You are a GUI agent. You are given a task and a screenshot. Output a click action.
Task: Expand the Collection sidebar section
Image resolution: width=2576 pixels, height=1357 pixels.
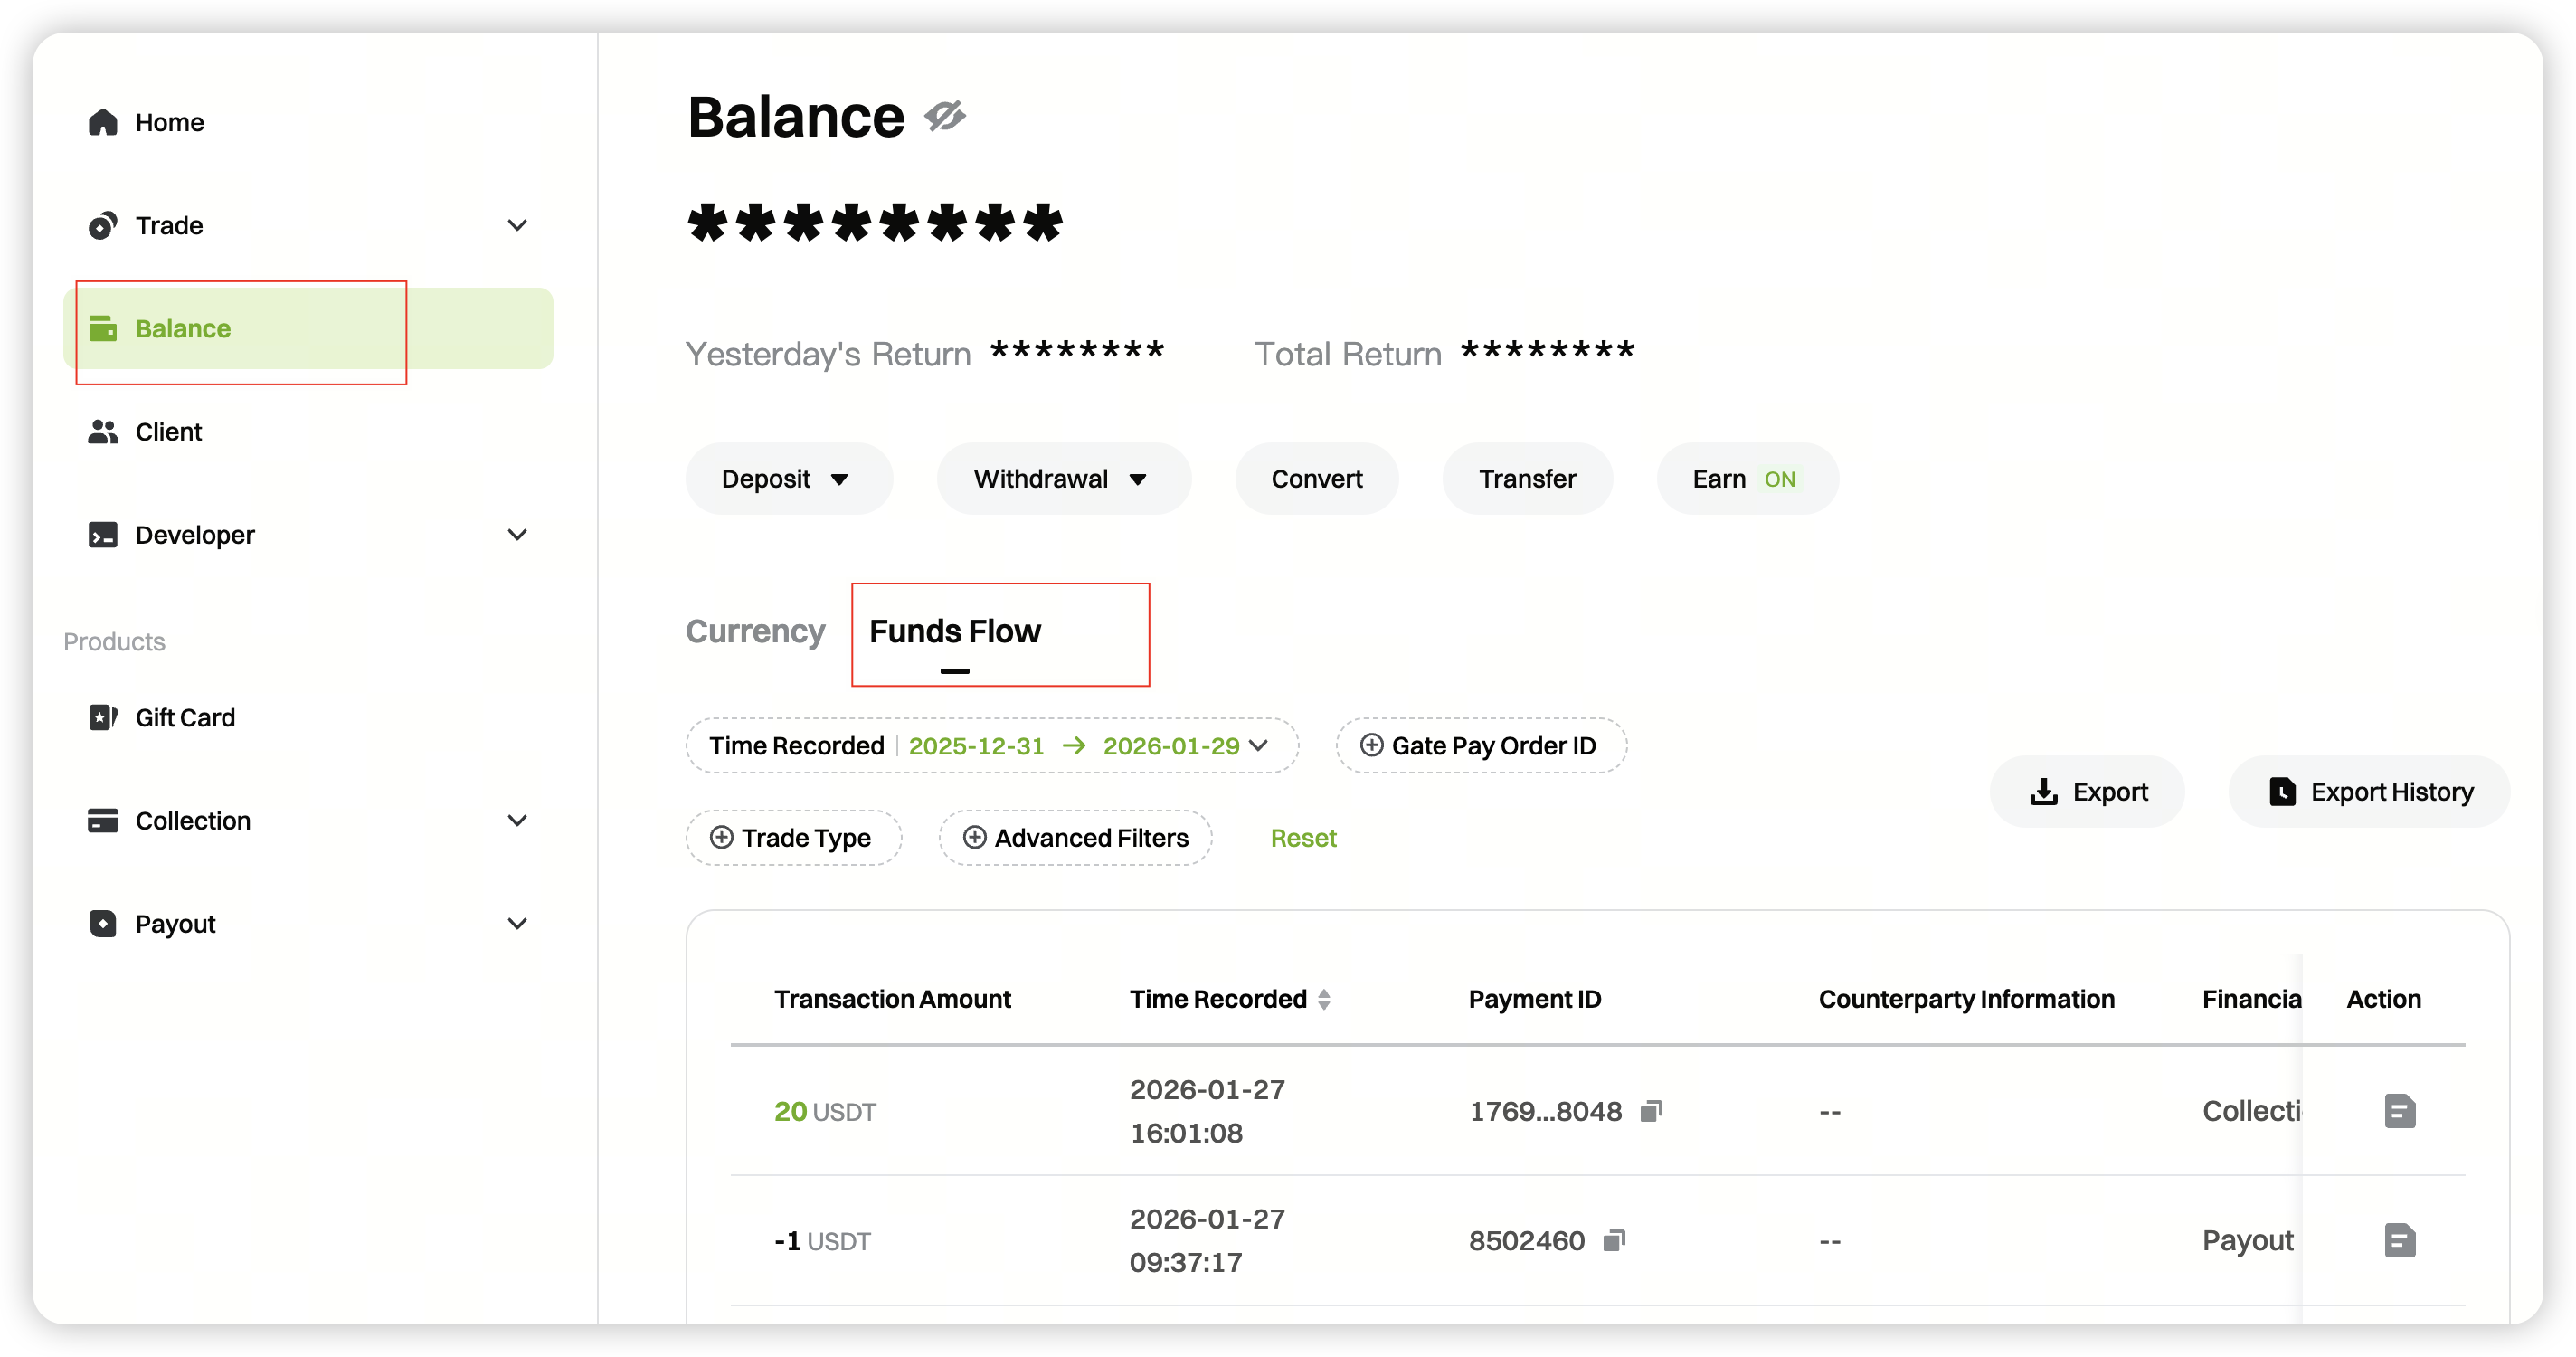516,821
